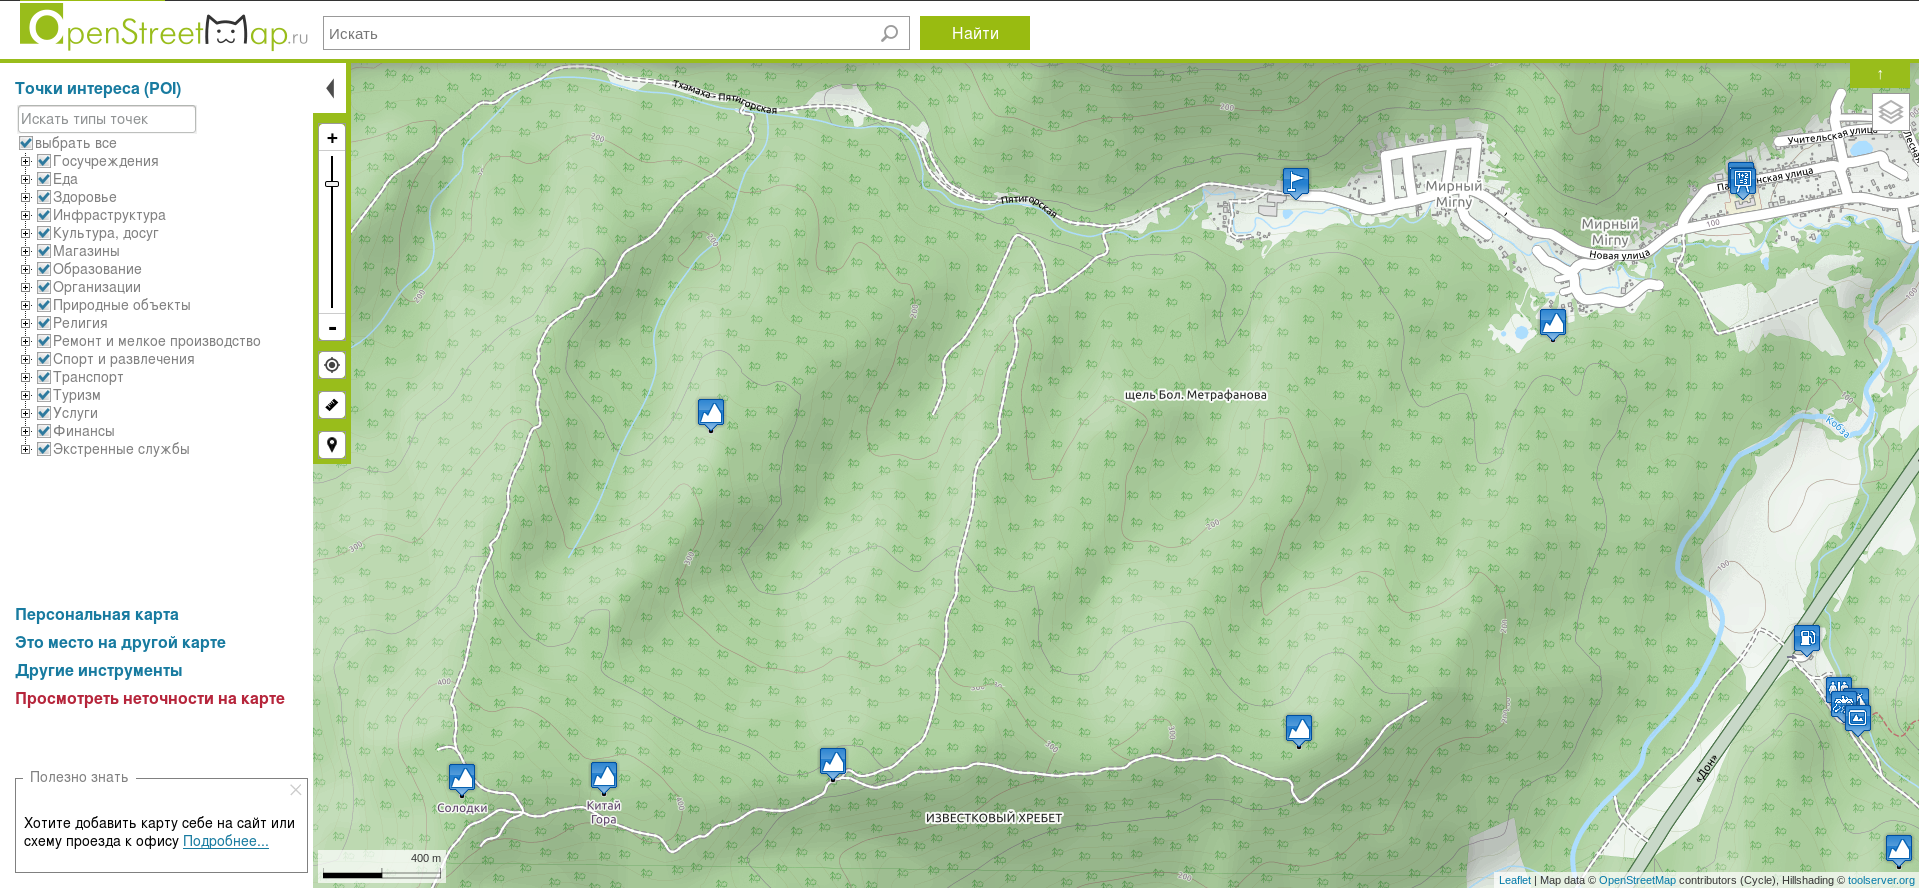
Task: Open the peak marker south of Мирный
Action: coord(1553,324)
